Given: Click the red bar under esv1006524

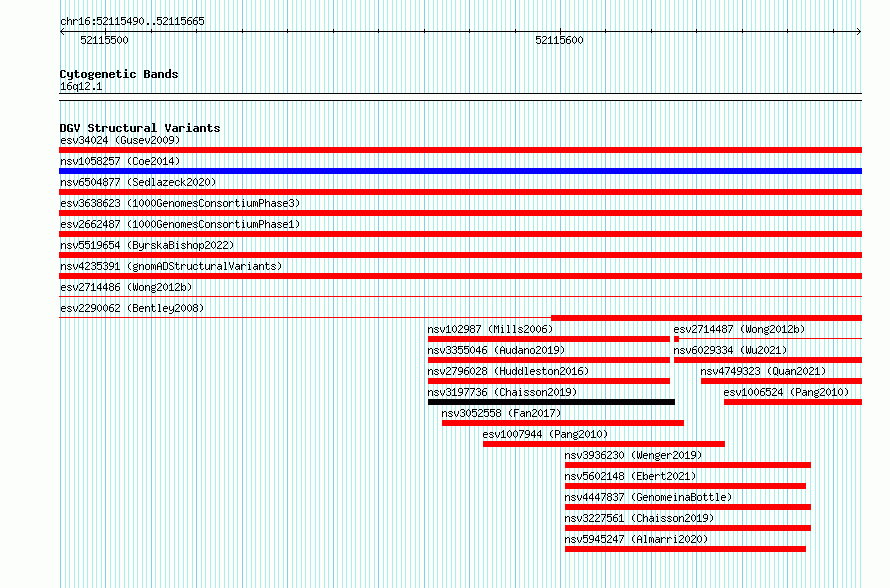Looking at the screenshot, I should [x=793, y=402].
